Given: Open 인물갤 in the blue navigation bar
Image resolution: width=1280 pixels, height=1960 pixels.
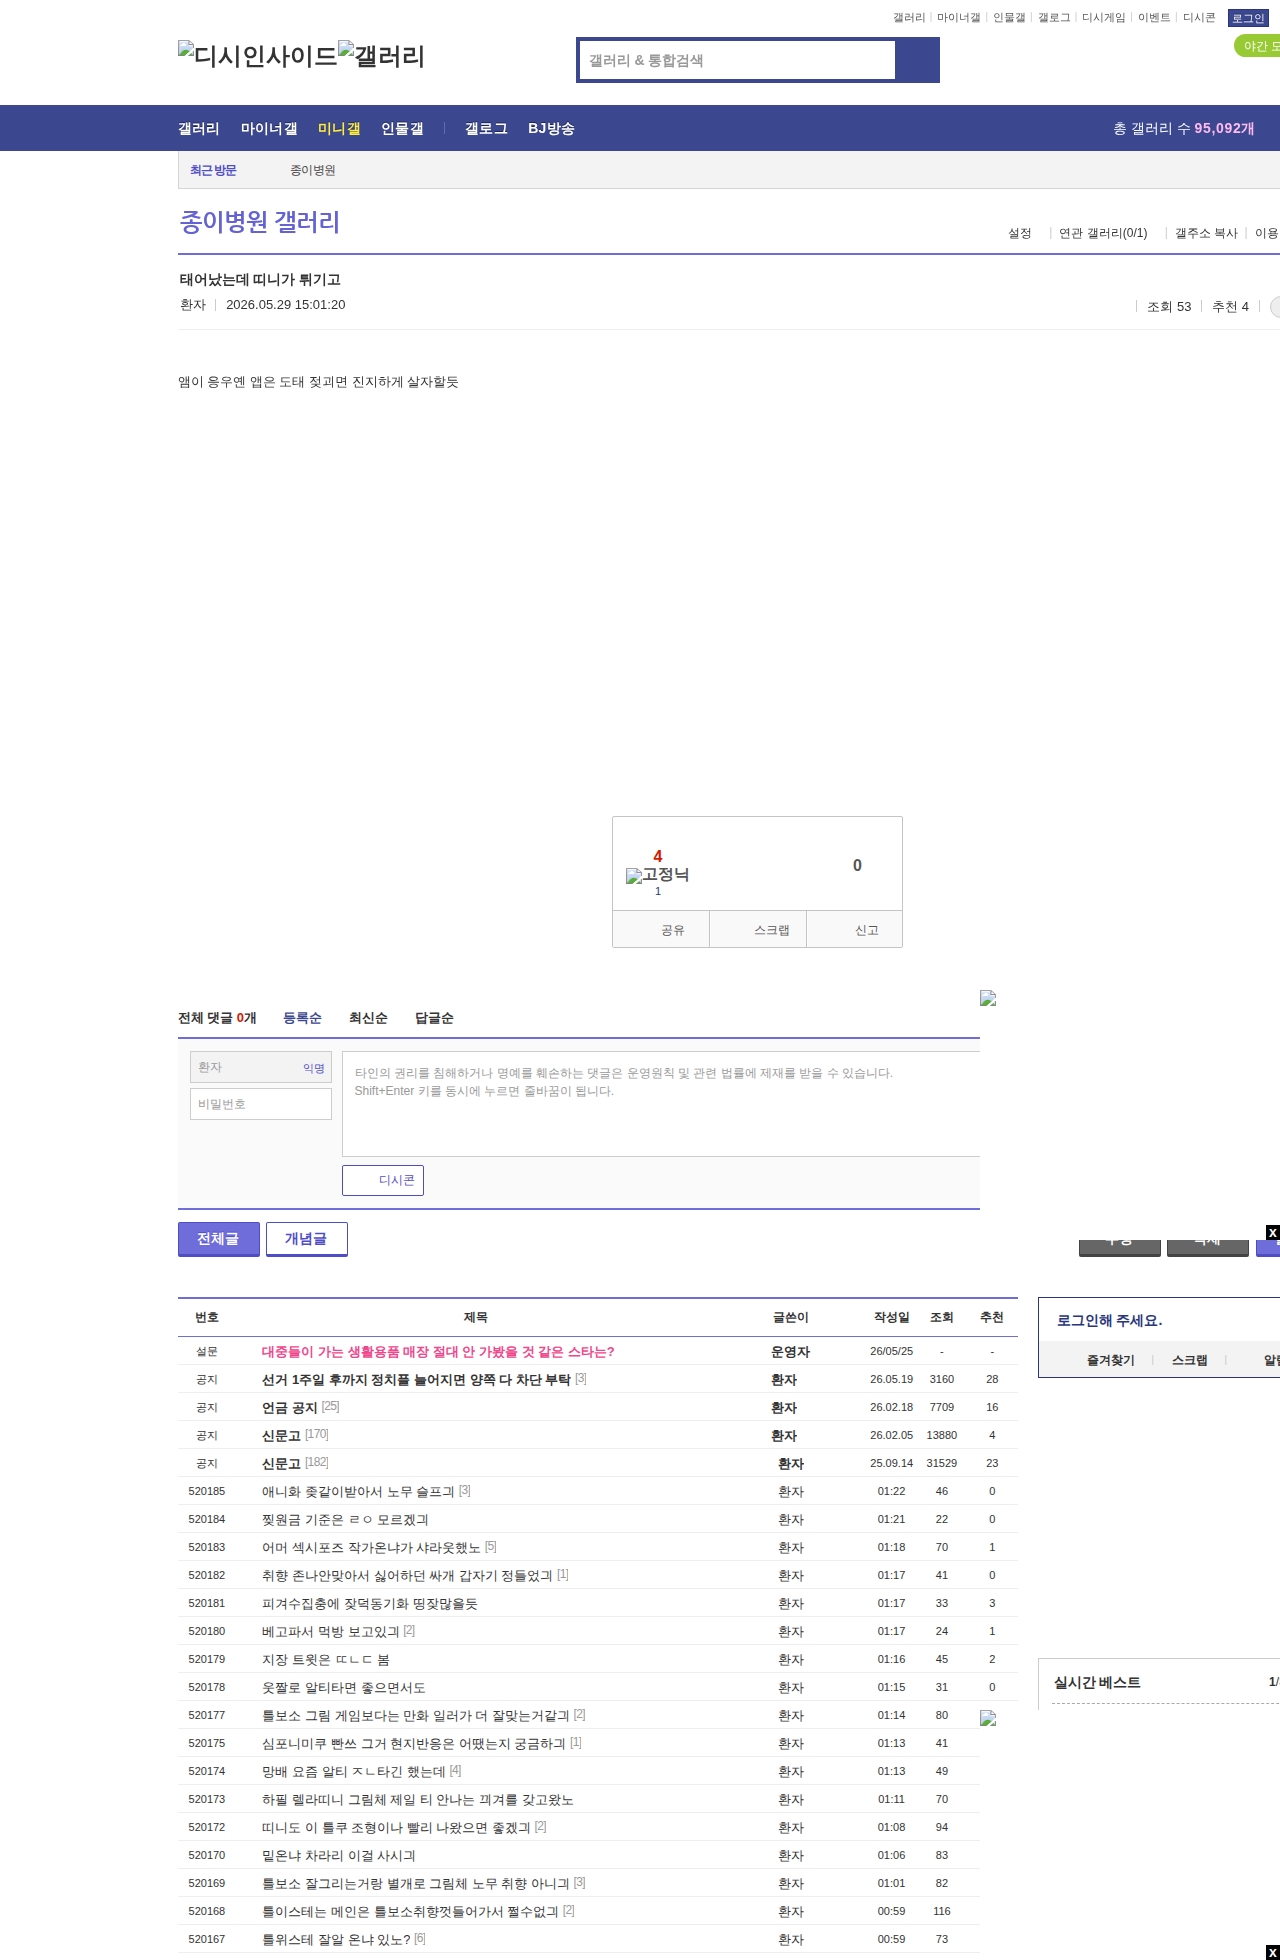Looking at the screenshot, I should point(402,128).
